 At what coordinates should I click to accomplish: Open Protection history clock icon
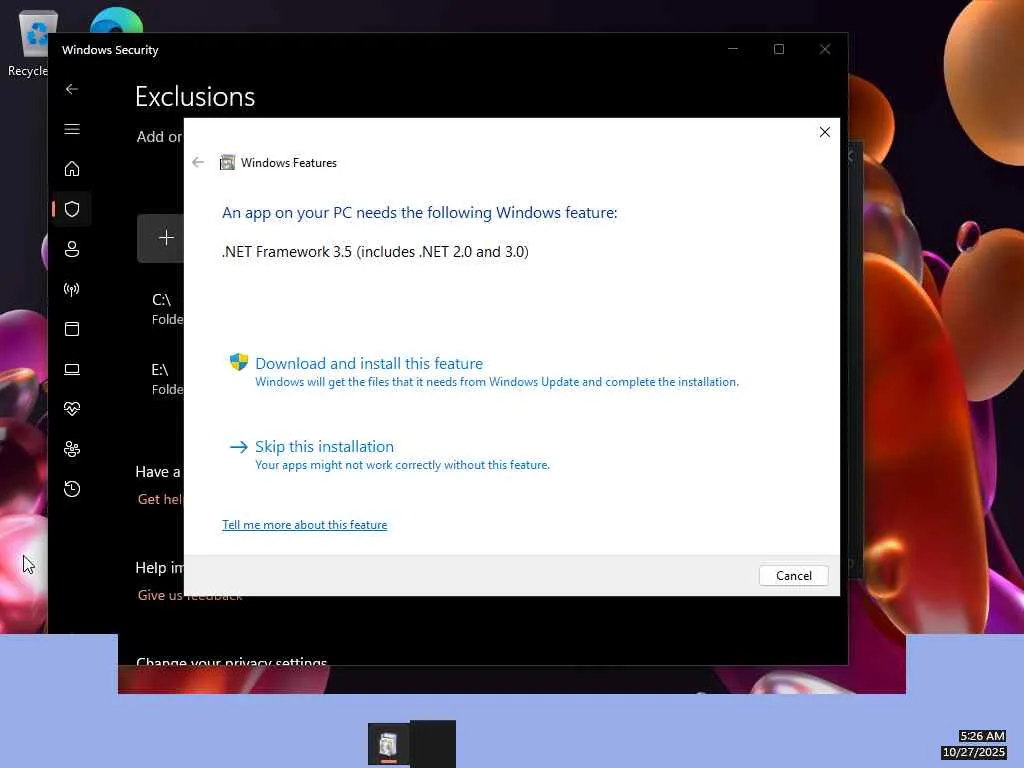72,489
